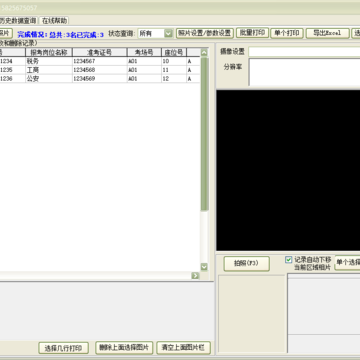Screen dimensions: 360x360
Task: Click the 导出Excel button
Action: point(327,33)
